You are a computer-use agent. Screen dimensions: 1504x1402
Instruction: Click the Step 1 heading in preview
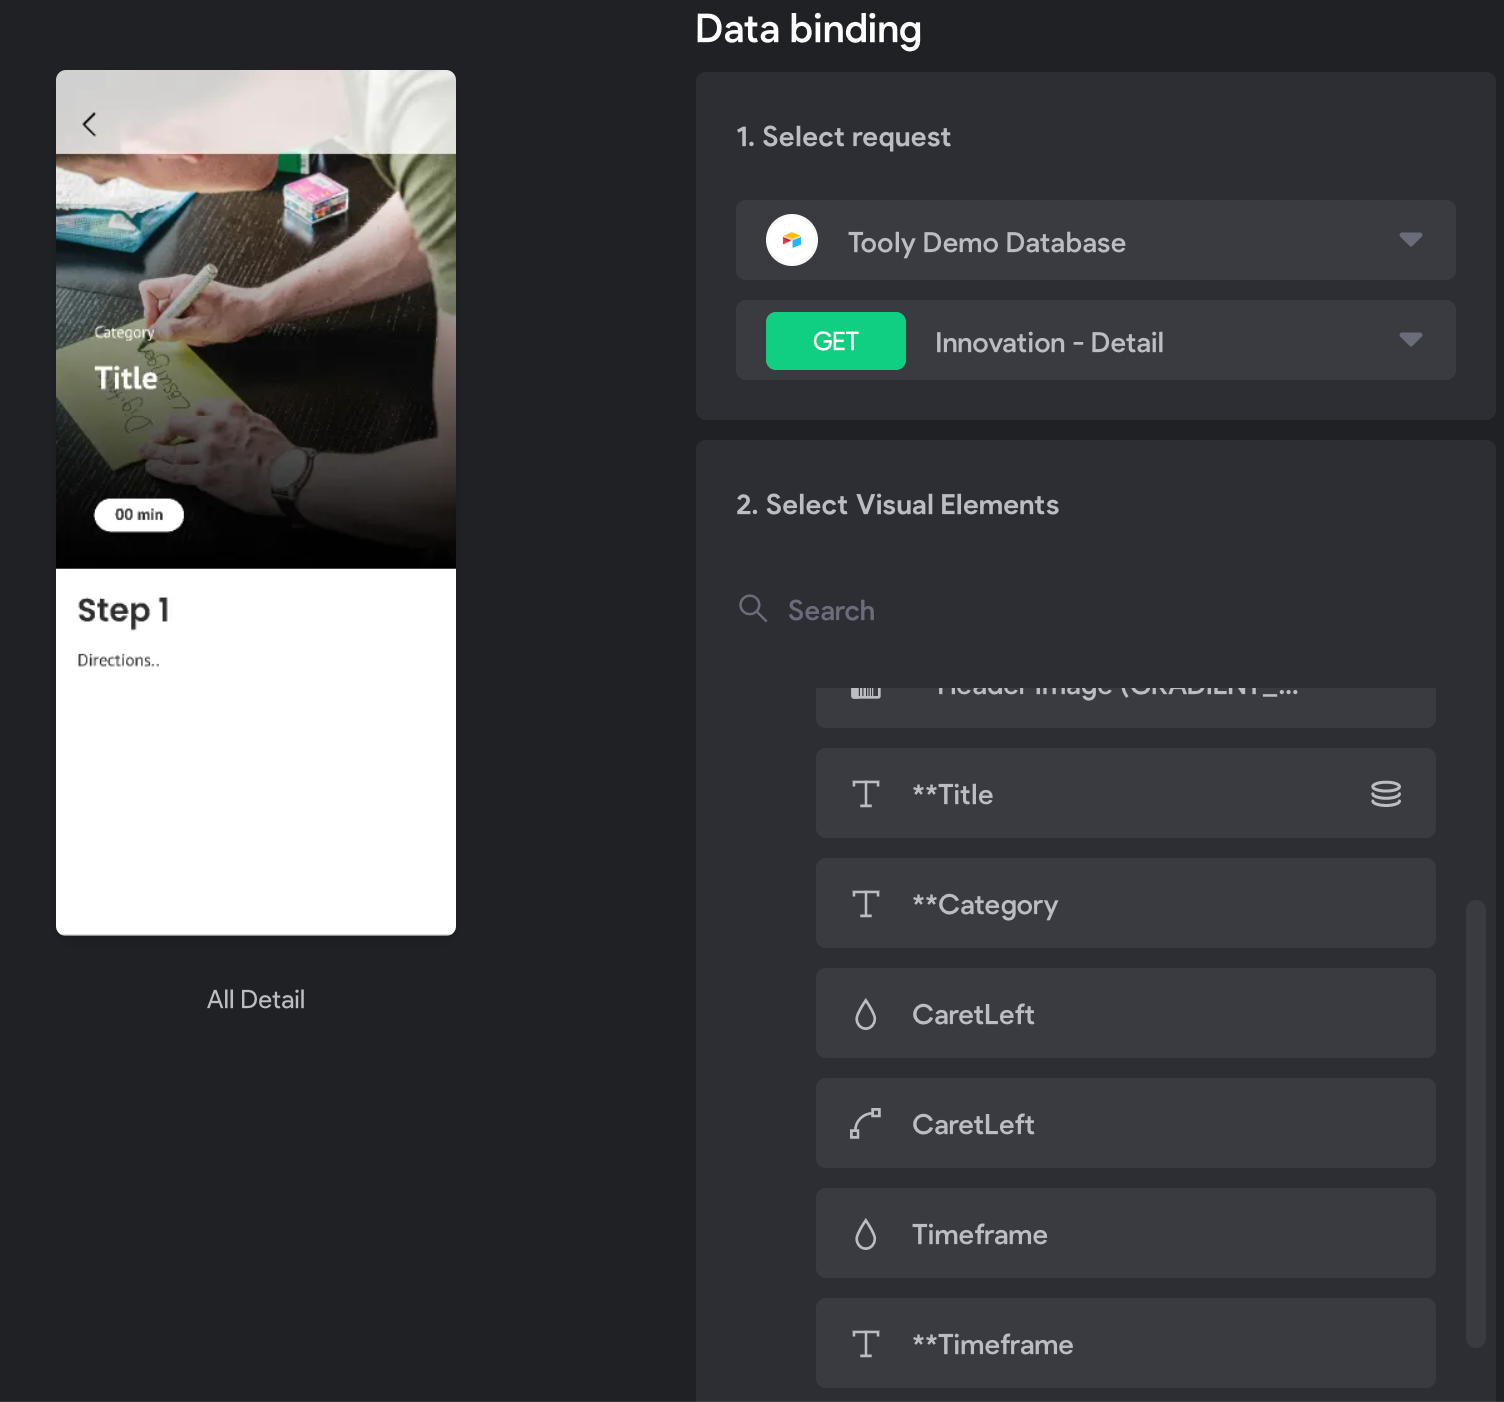[123, 610]
